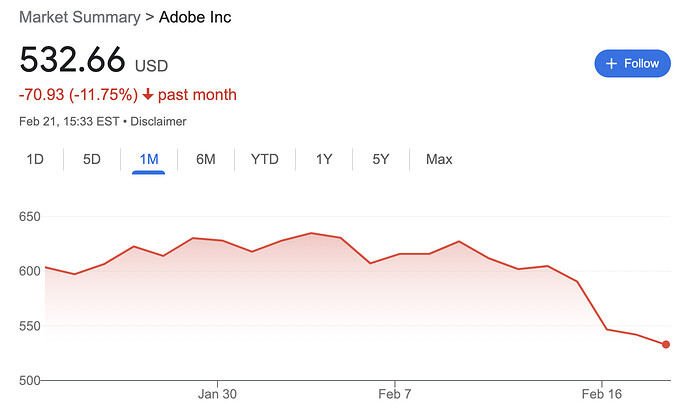Show the 6M chart range

tap(205, 159)
